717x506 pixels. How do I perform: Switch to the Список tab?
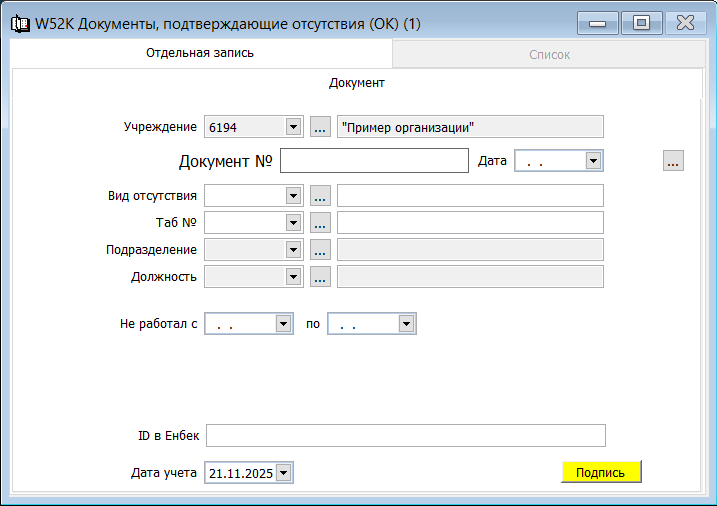click(x=549, y=55)
